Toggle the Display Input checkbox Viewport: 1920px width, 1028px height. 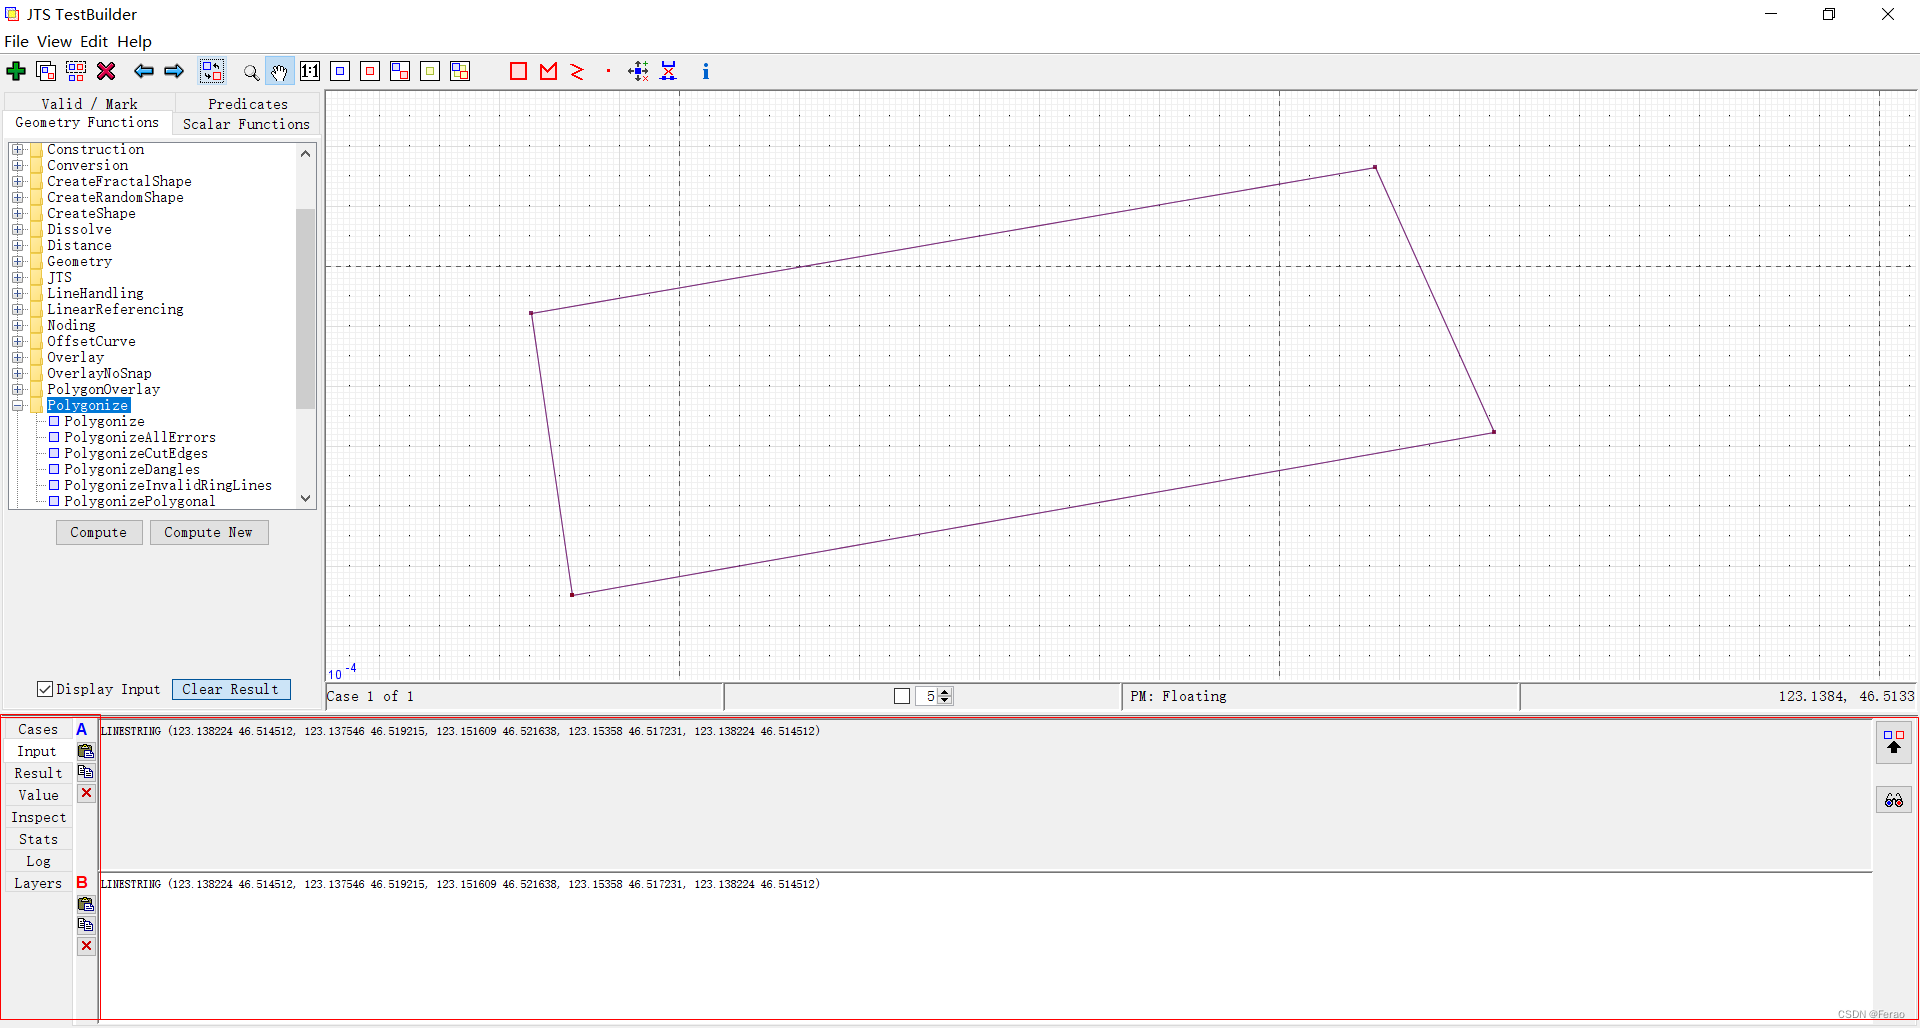pyautogui.click(x=45, y=689)
